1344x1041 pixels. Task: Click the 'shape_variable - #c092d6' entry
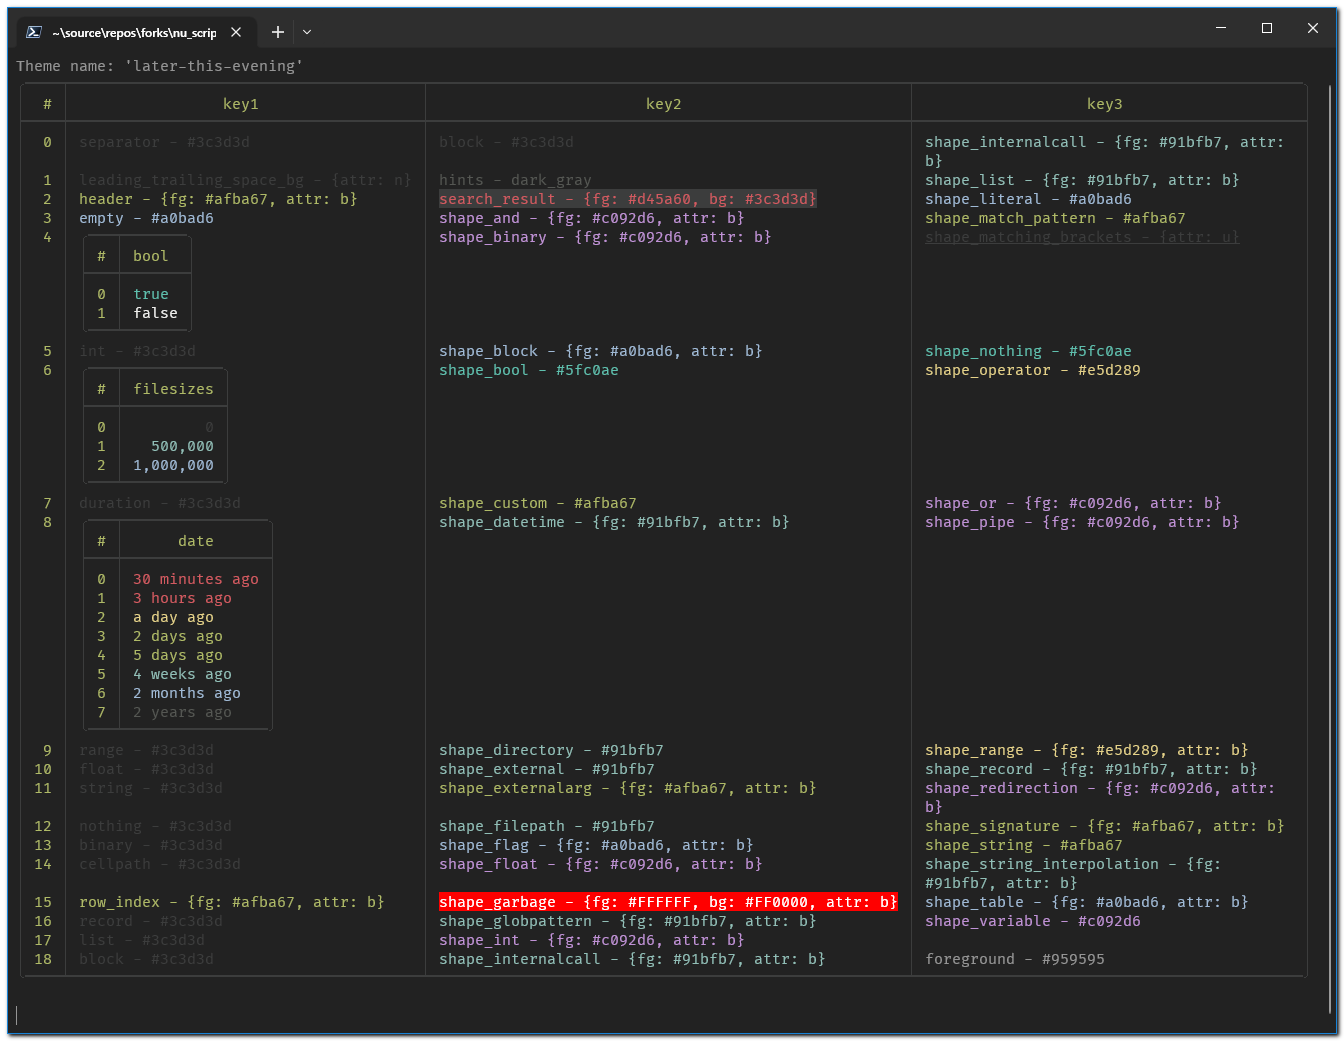pos(1033,921)
